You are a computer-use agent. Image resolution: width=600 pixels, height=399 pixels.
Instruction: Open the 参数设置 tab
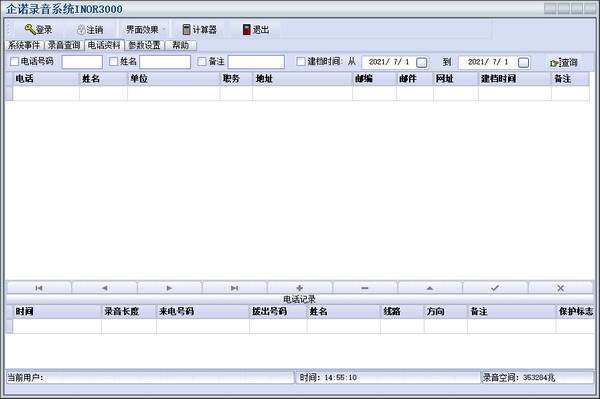point(144,45)
